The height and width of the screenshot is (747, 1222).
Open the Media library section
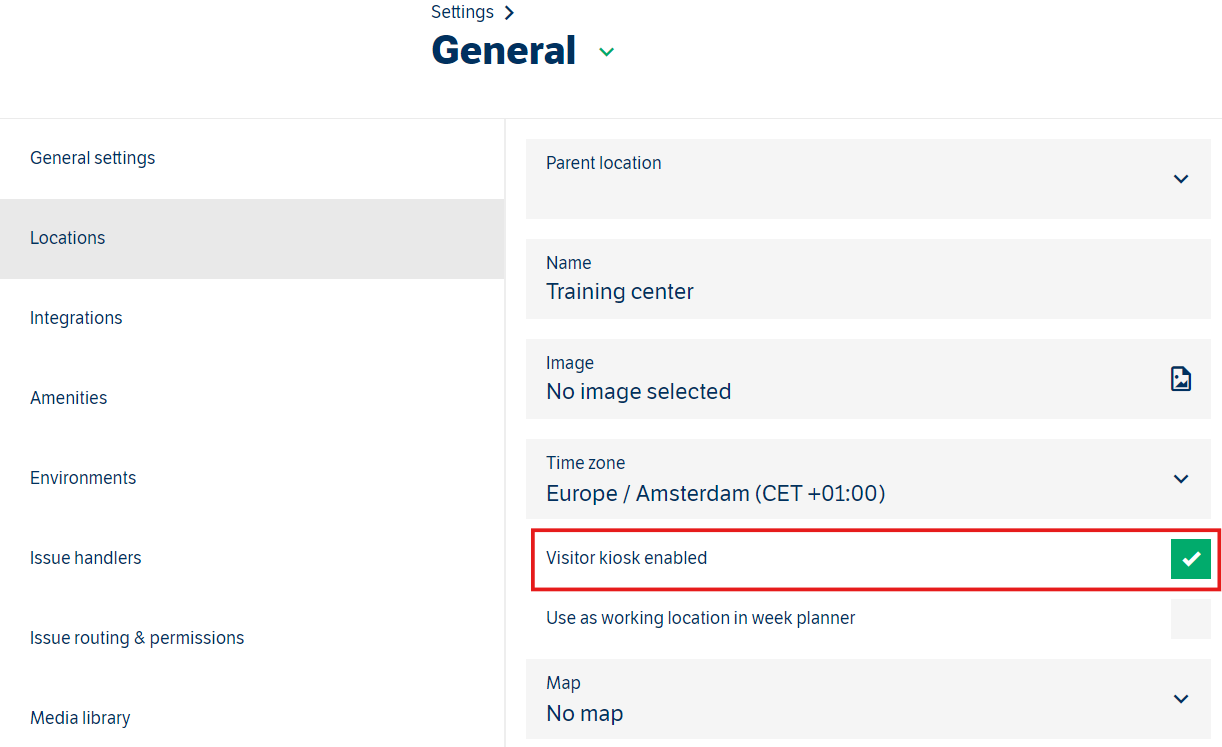pyautogui.click(x=80, y=718)
